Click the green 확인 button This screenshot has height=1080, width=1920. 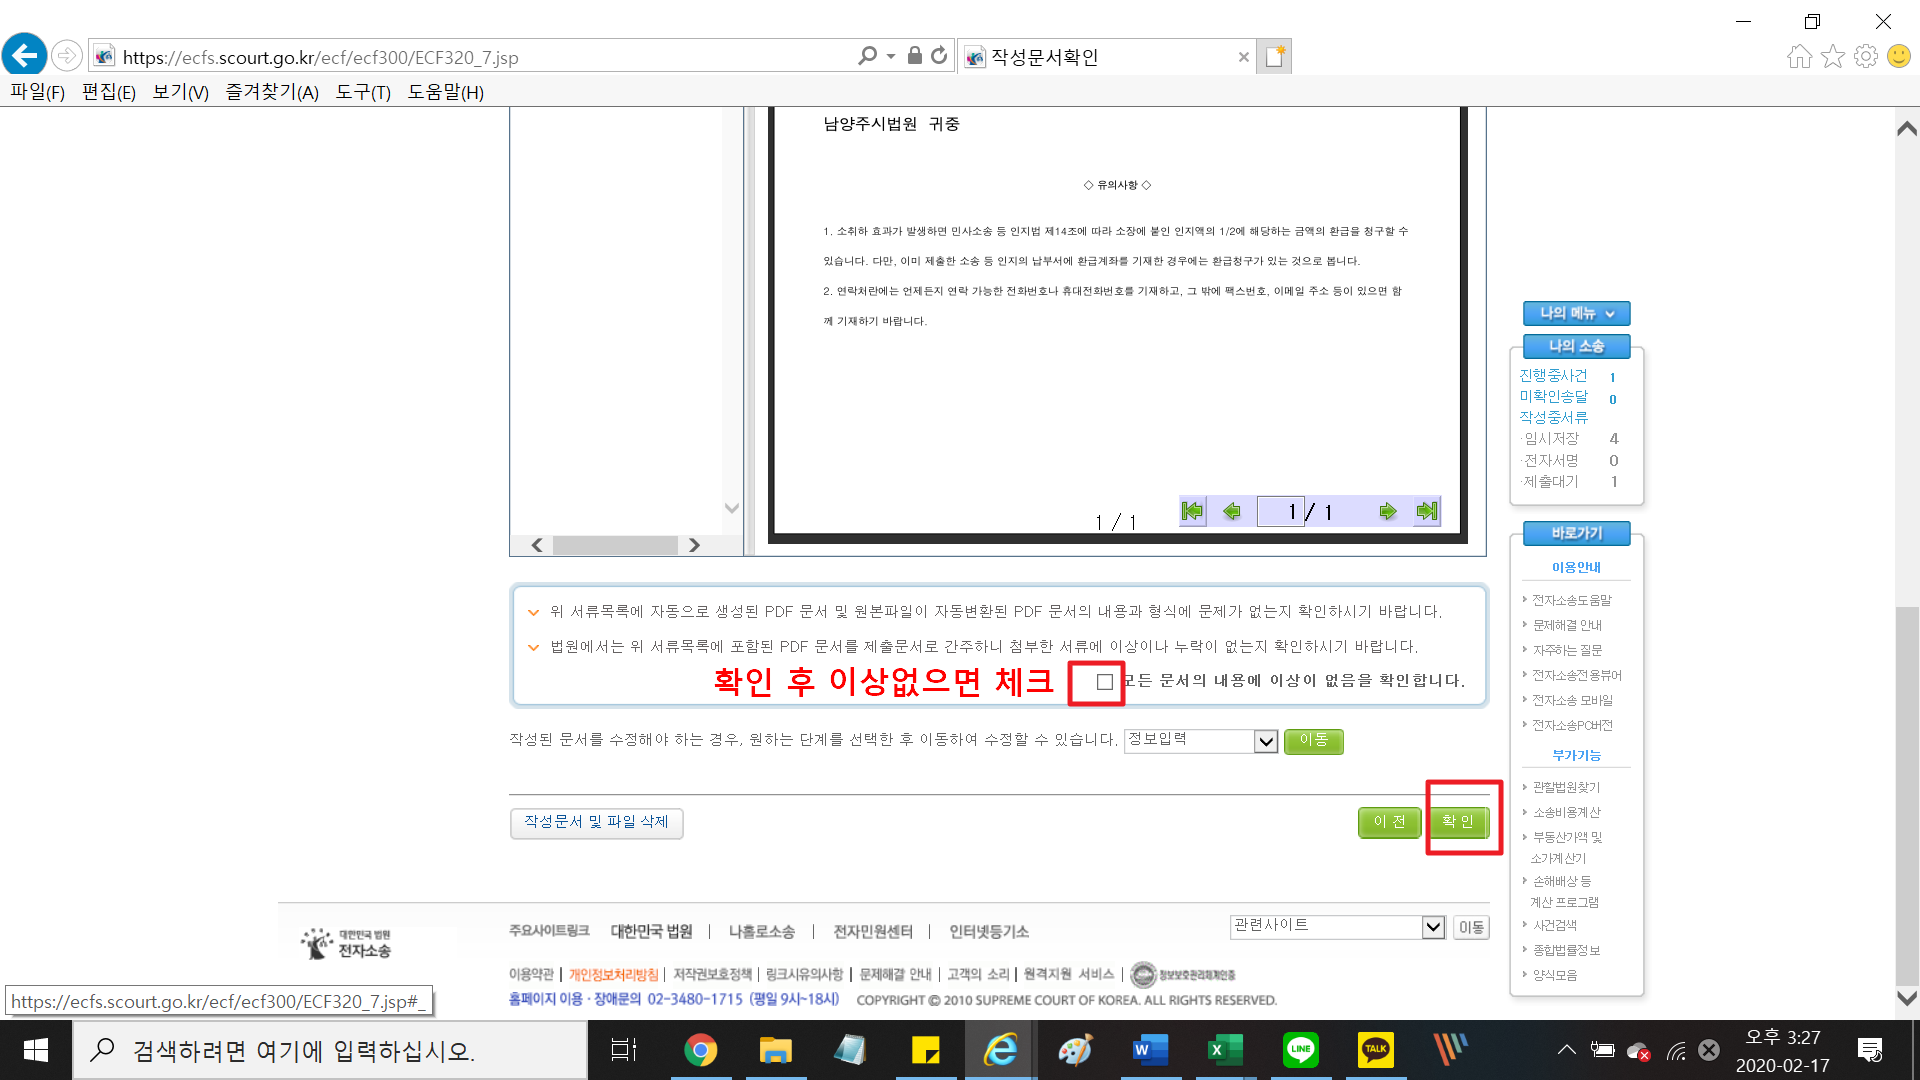click(x=1458, y=822)
